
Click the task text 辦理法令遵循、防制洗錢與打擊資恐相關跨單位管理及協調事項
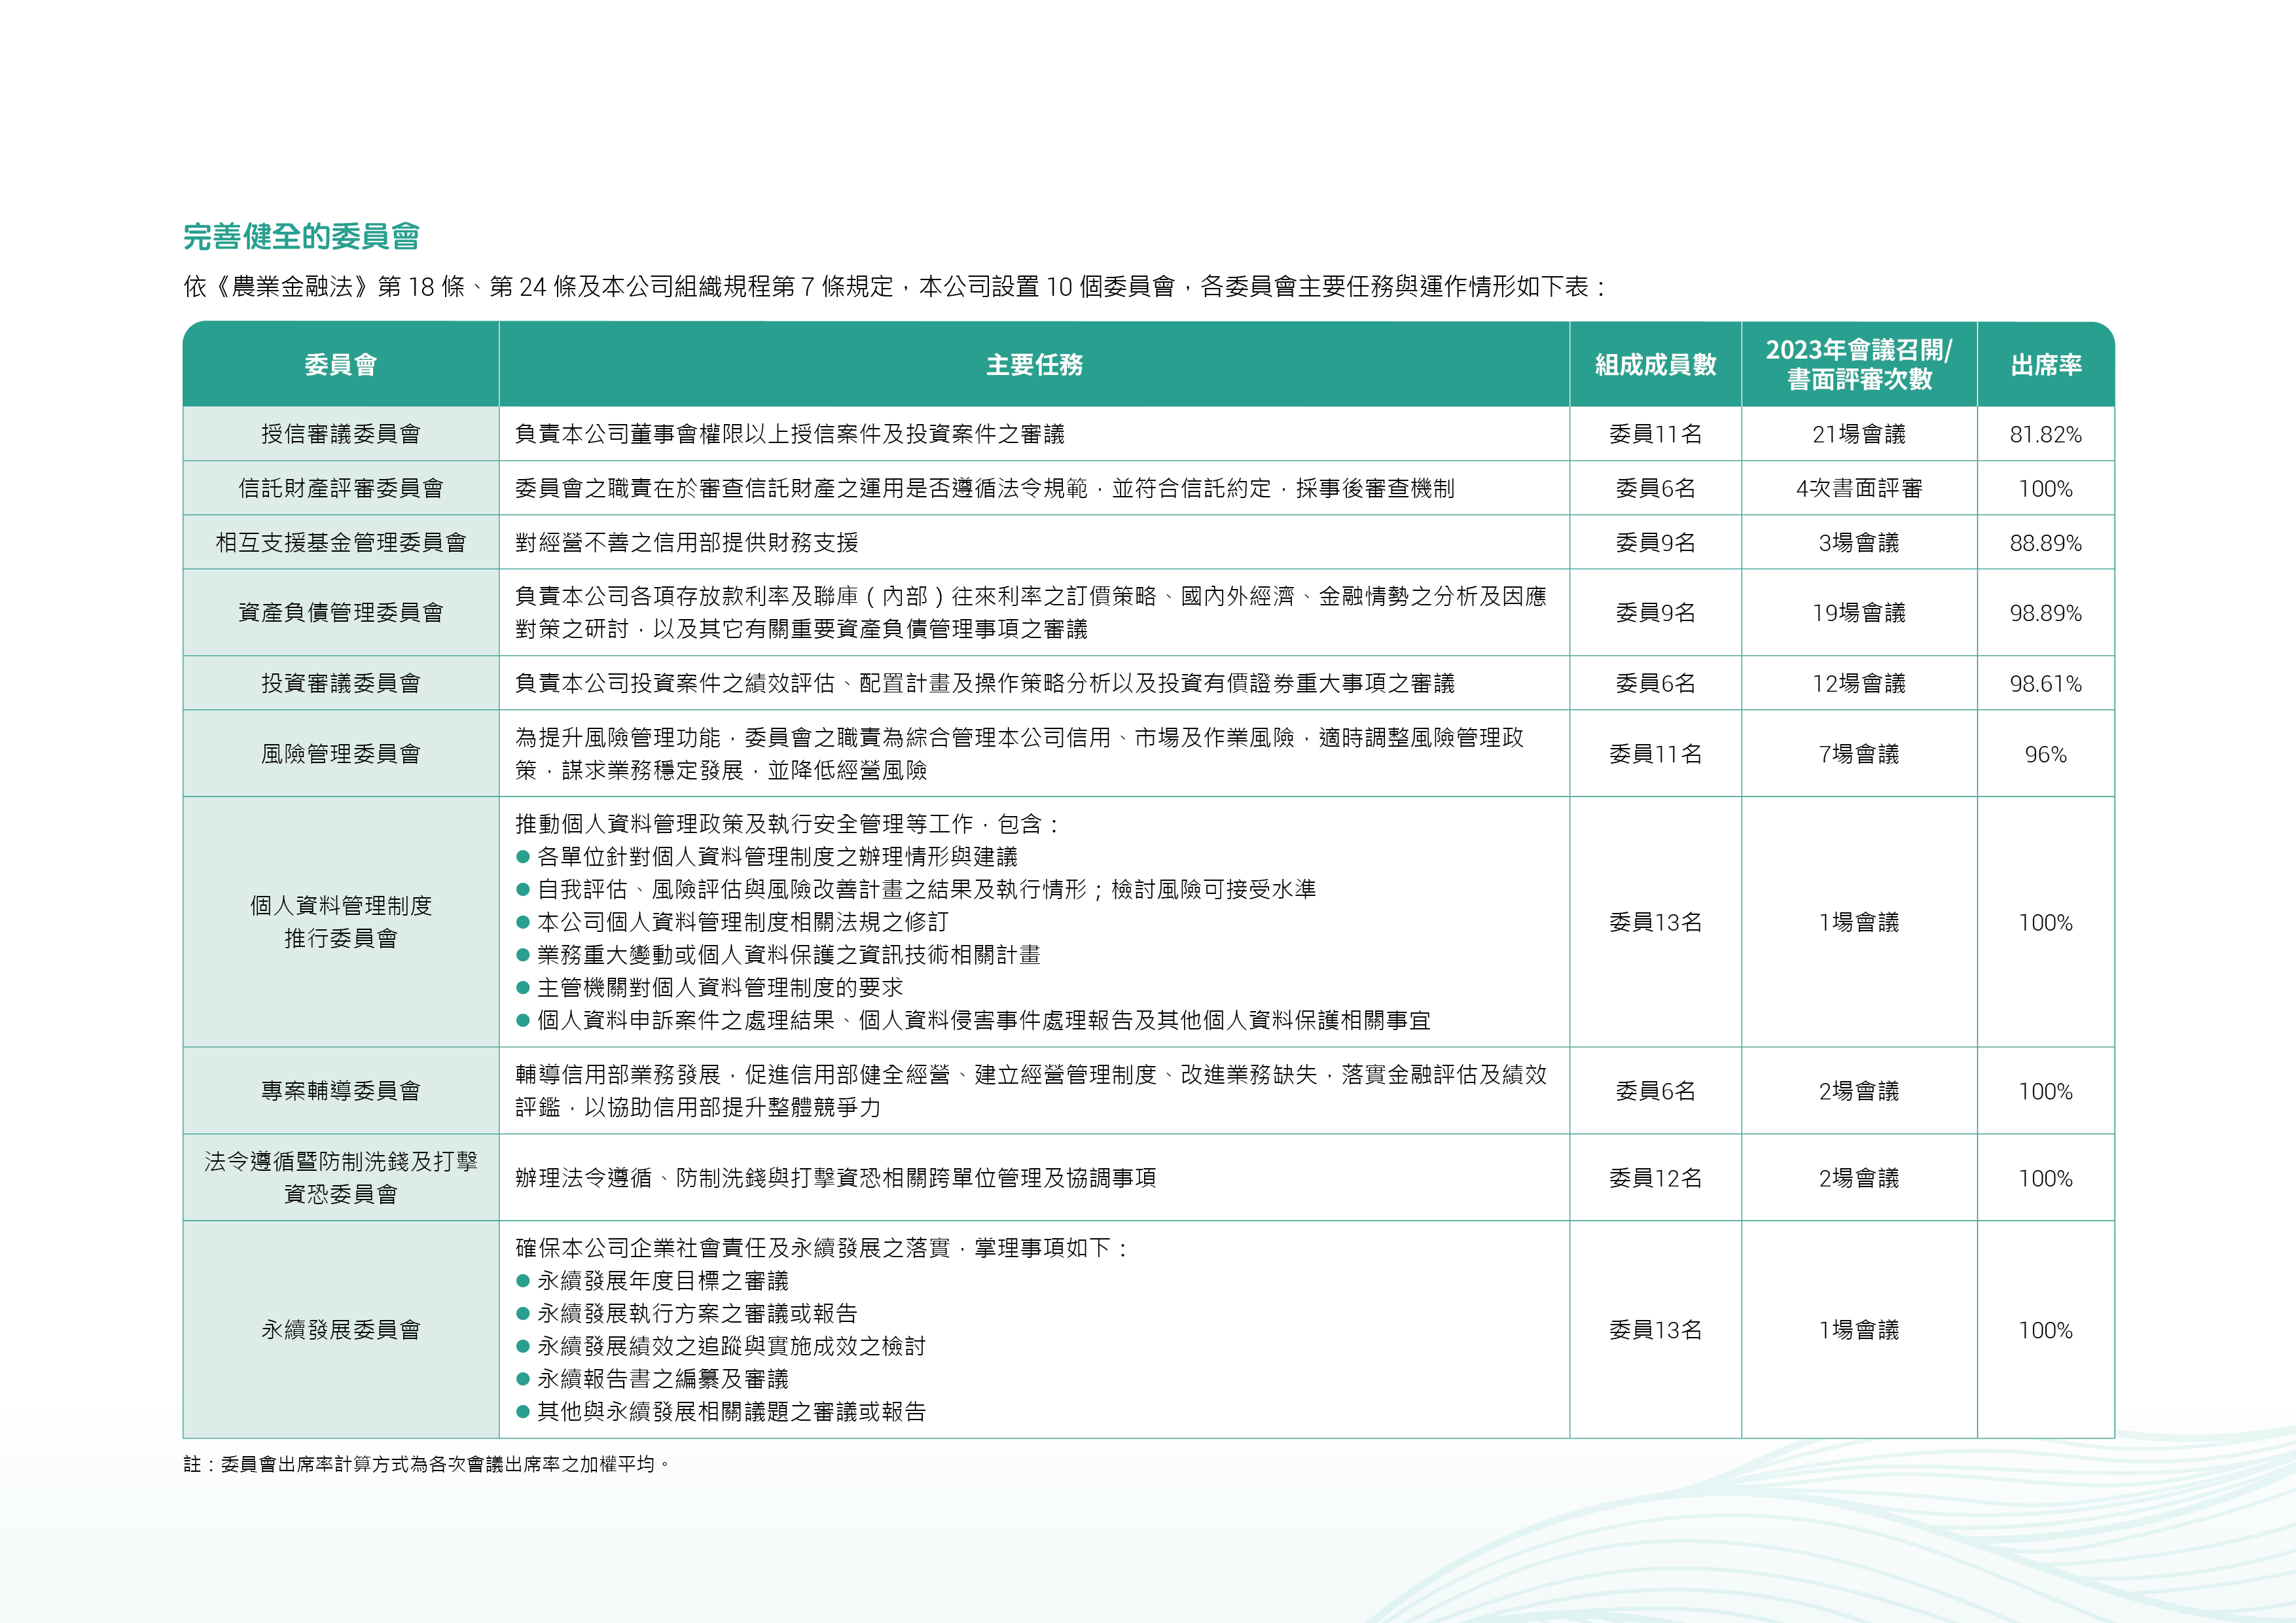coord(836,1178)
